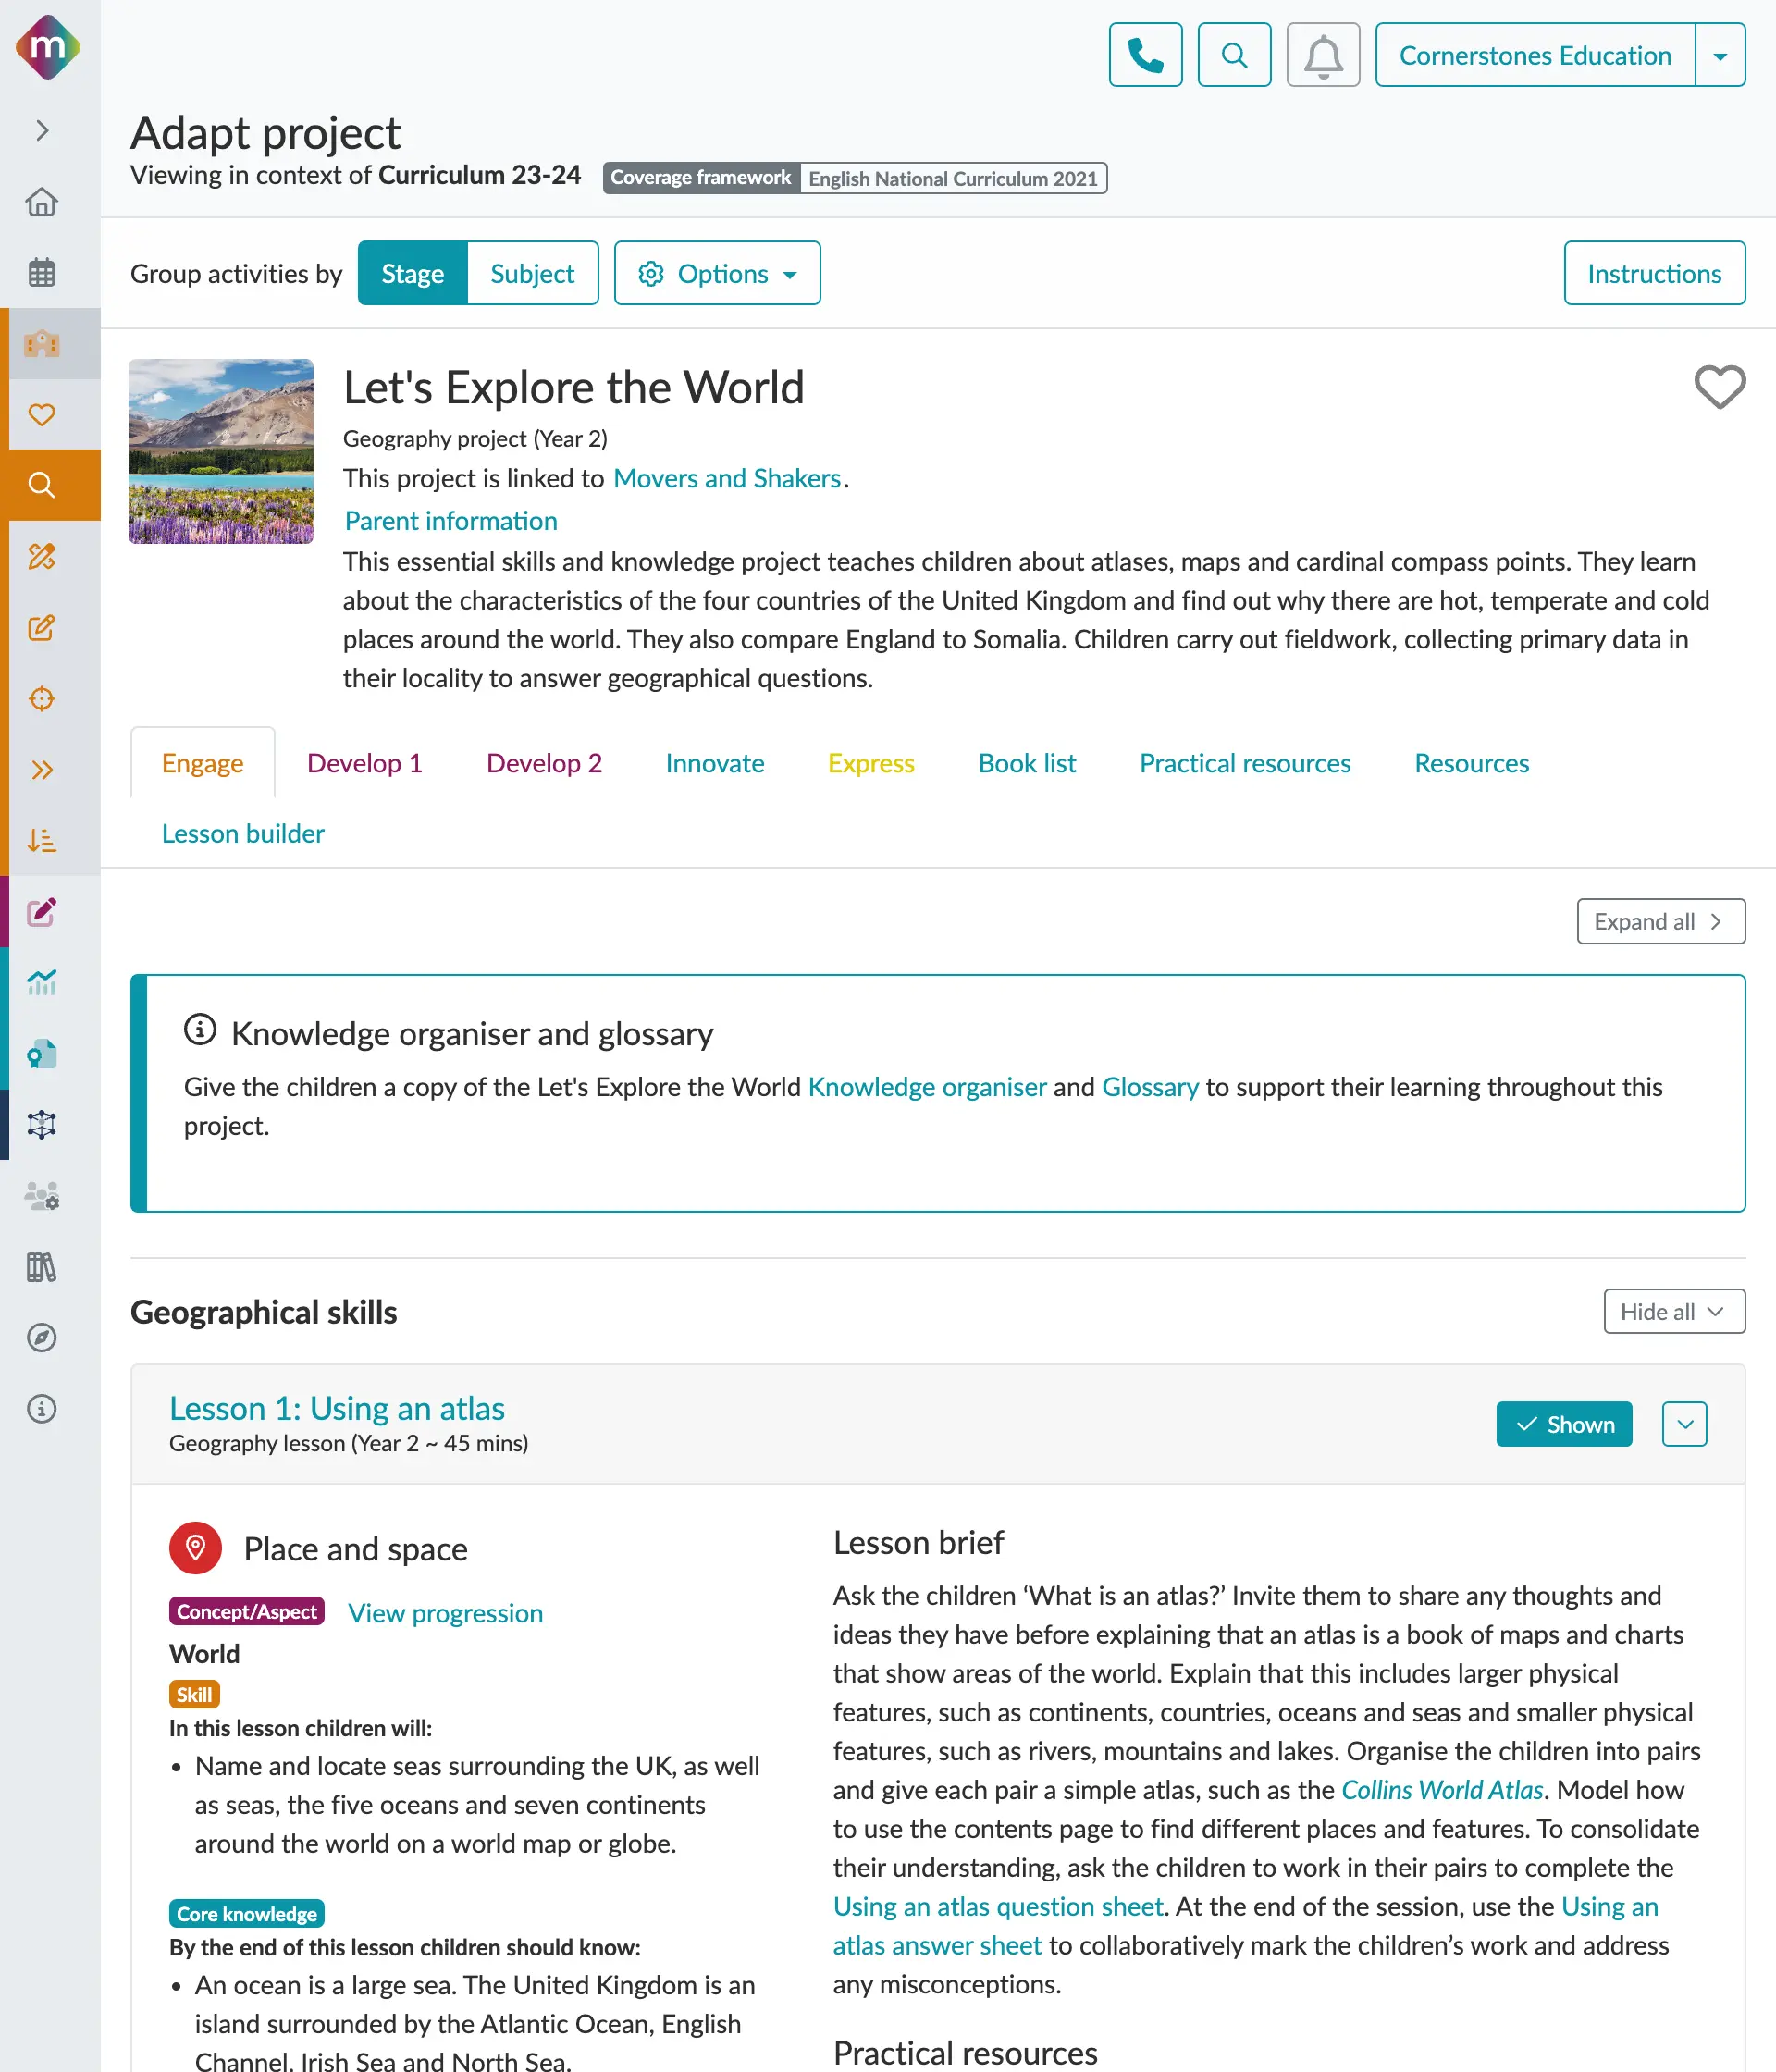The width and height of the screenshot is (1776, 2072).
Task: Switch to the Develop 1 tab
Action: [364, 763]
